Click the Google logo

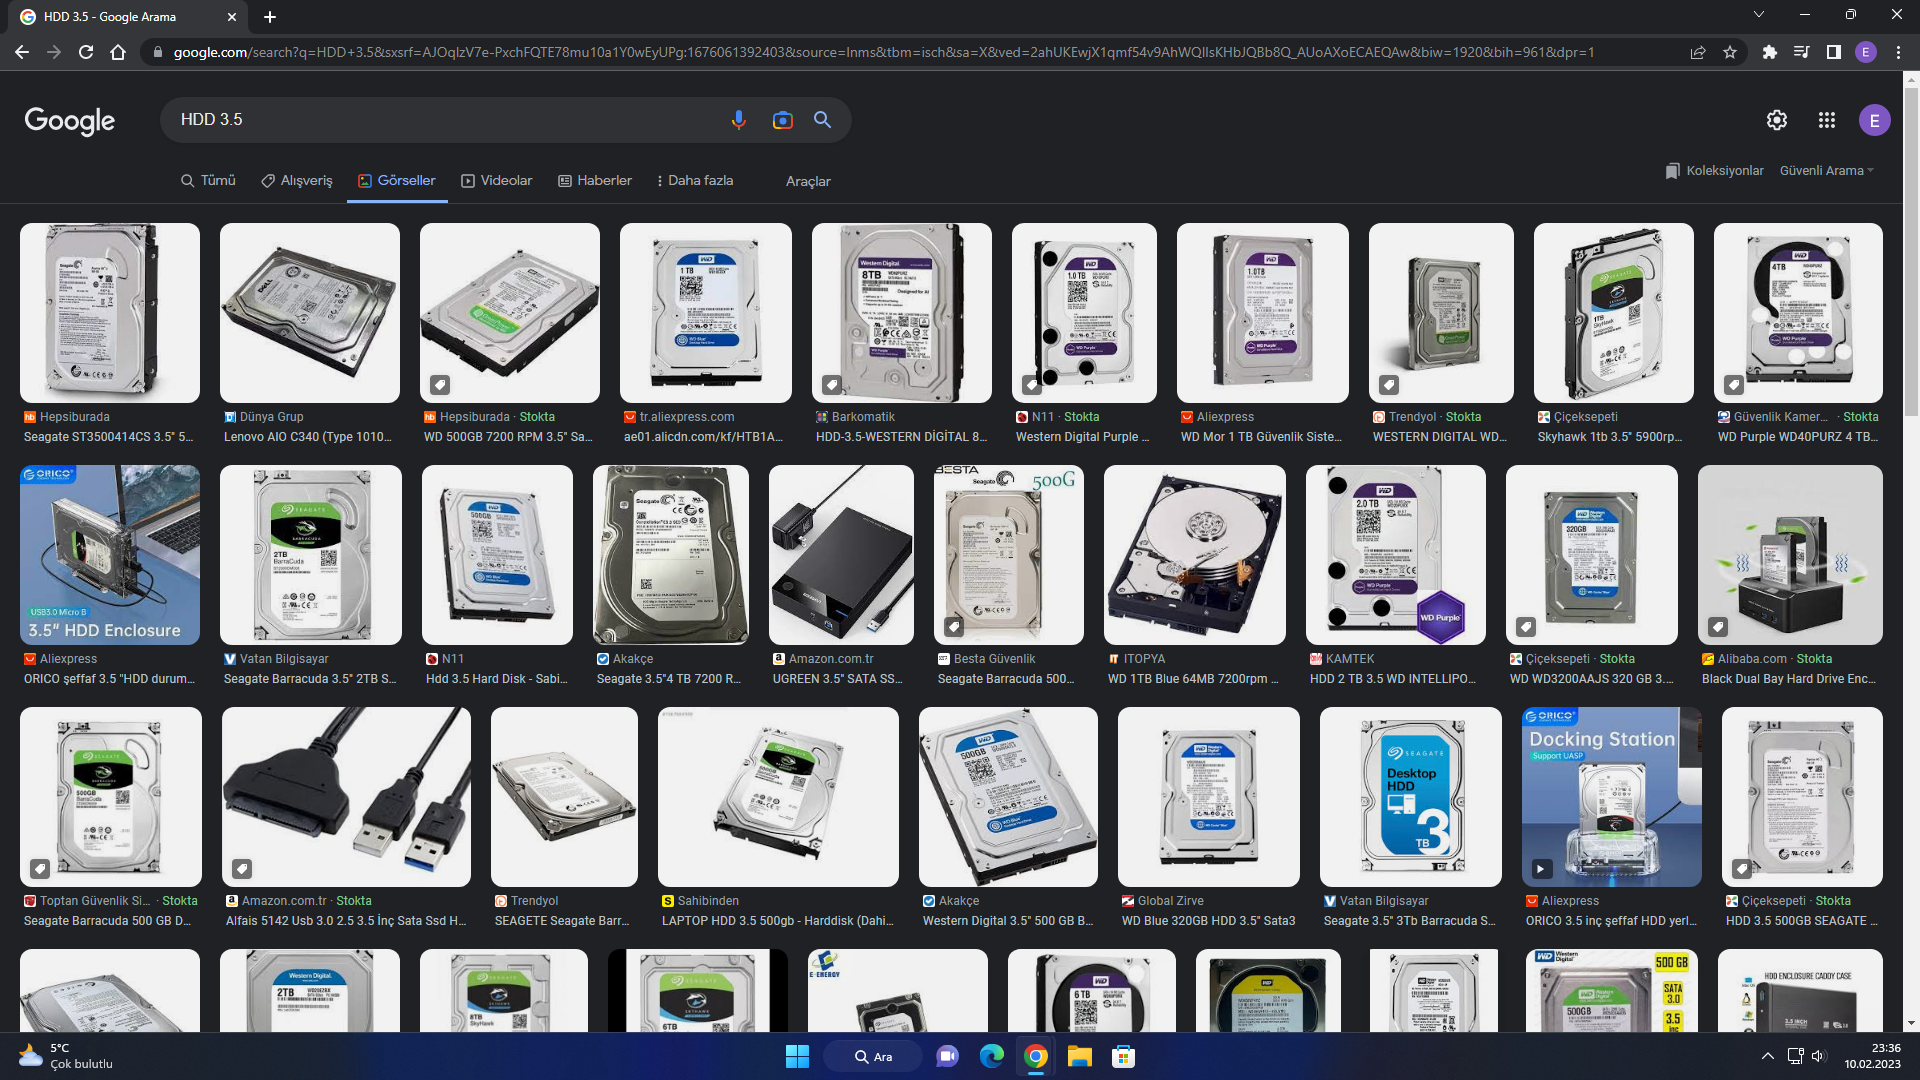[x=70, y=120]
